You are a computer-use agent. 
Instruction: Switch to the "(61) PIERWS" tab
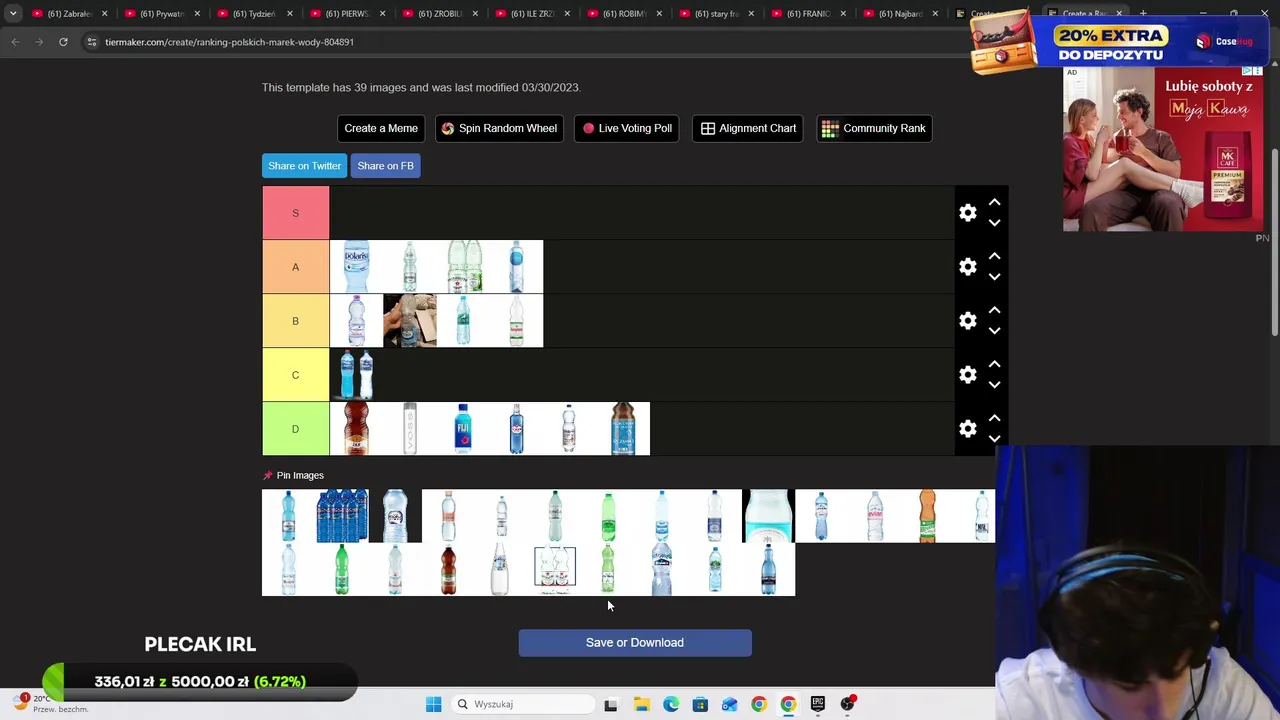point(347,14)
